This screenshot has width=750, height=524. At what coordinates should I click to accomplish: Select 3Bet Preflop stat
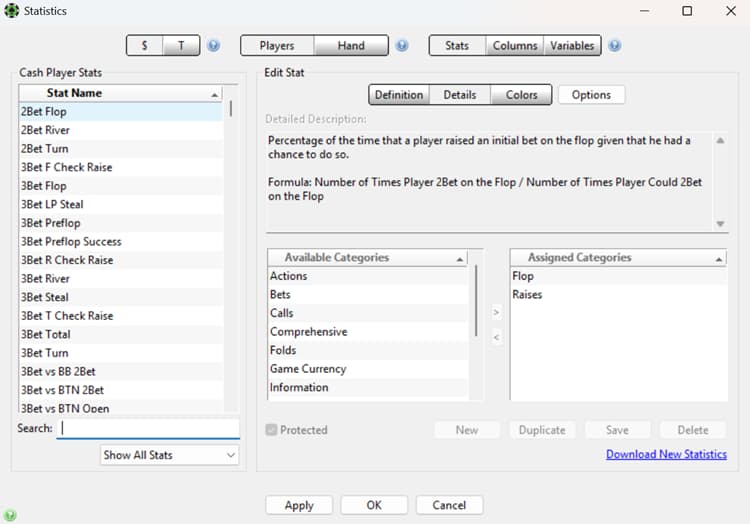point(121,223)
